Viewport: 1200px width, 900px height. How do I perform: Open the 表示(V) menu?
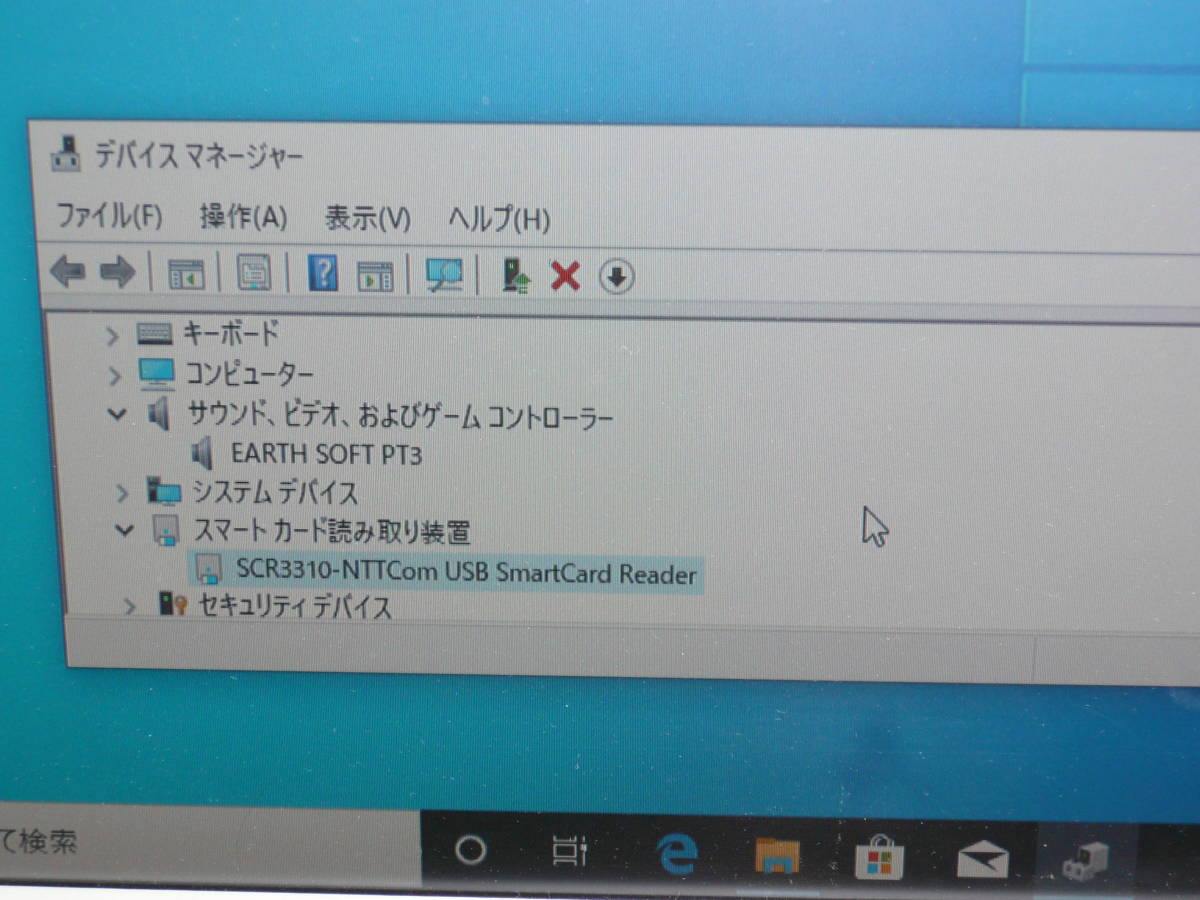[368, 217]
